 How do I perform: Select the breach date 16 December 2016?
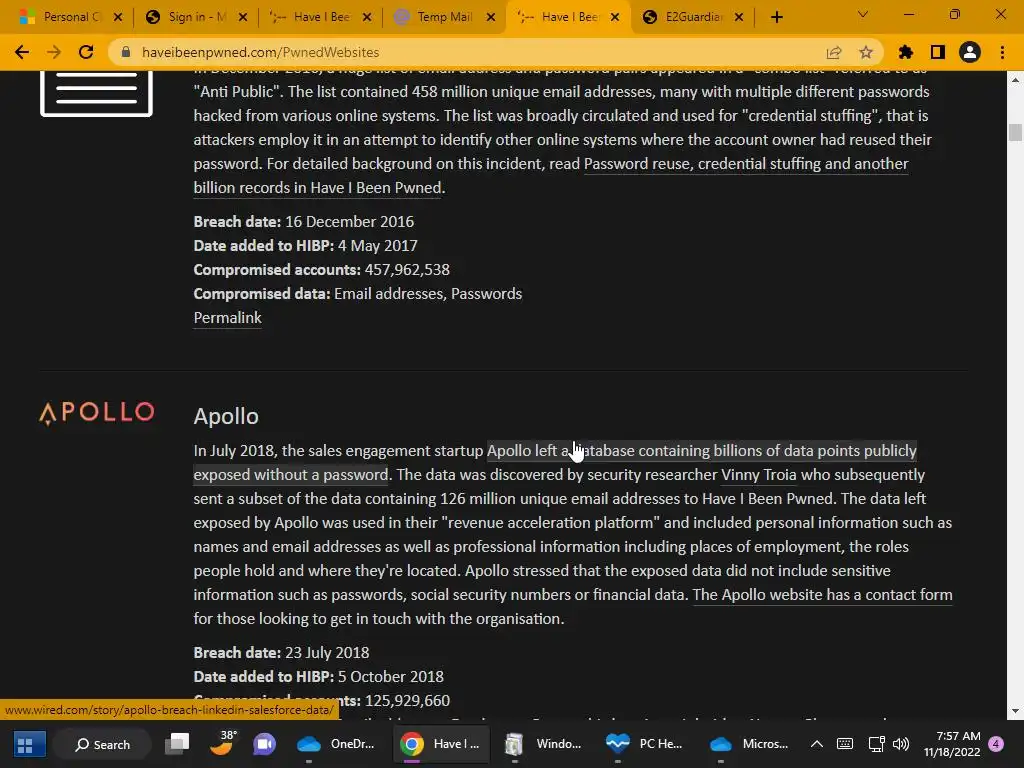[349, 222]
